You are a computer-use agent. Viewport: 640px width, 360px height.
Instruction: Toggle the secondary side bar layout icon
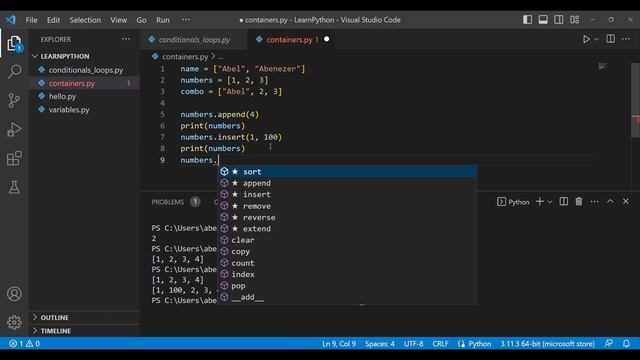(x=559, y=20)
